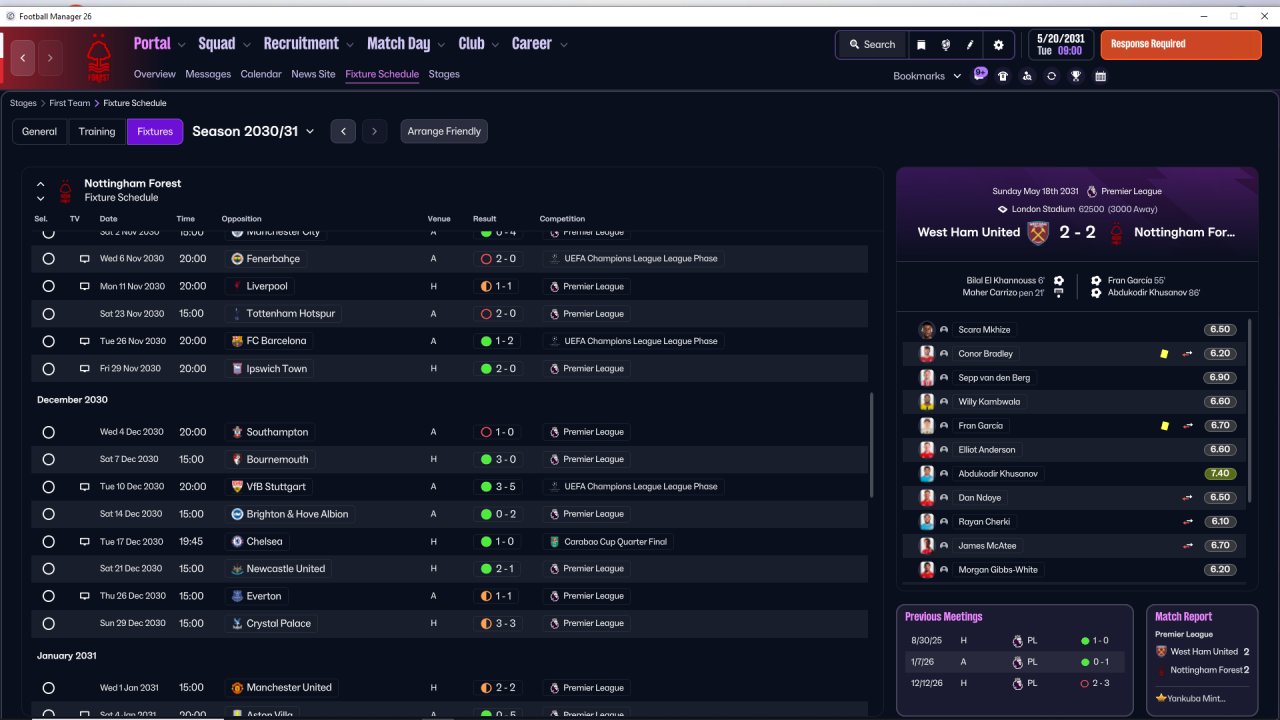Click the Carabao Cup icon in the Chelsea row
This screenshot has height=720, width=1280.
tap(555, 542)
